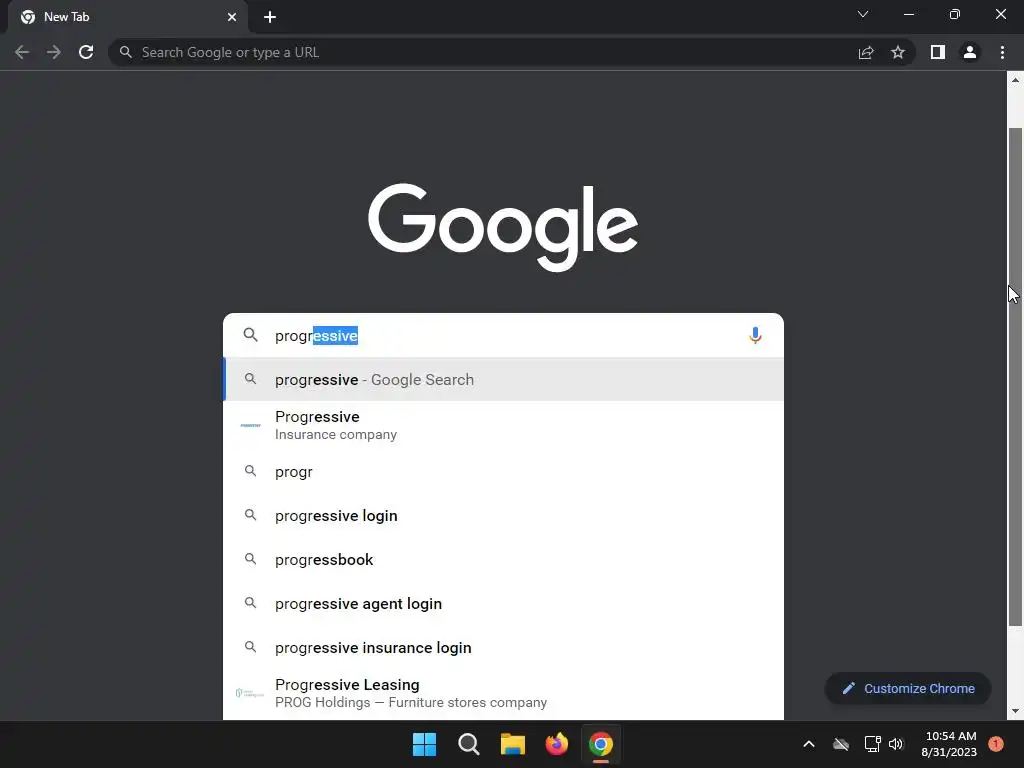Restore down the Chrome window

click(955, 14)
